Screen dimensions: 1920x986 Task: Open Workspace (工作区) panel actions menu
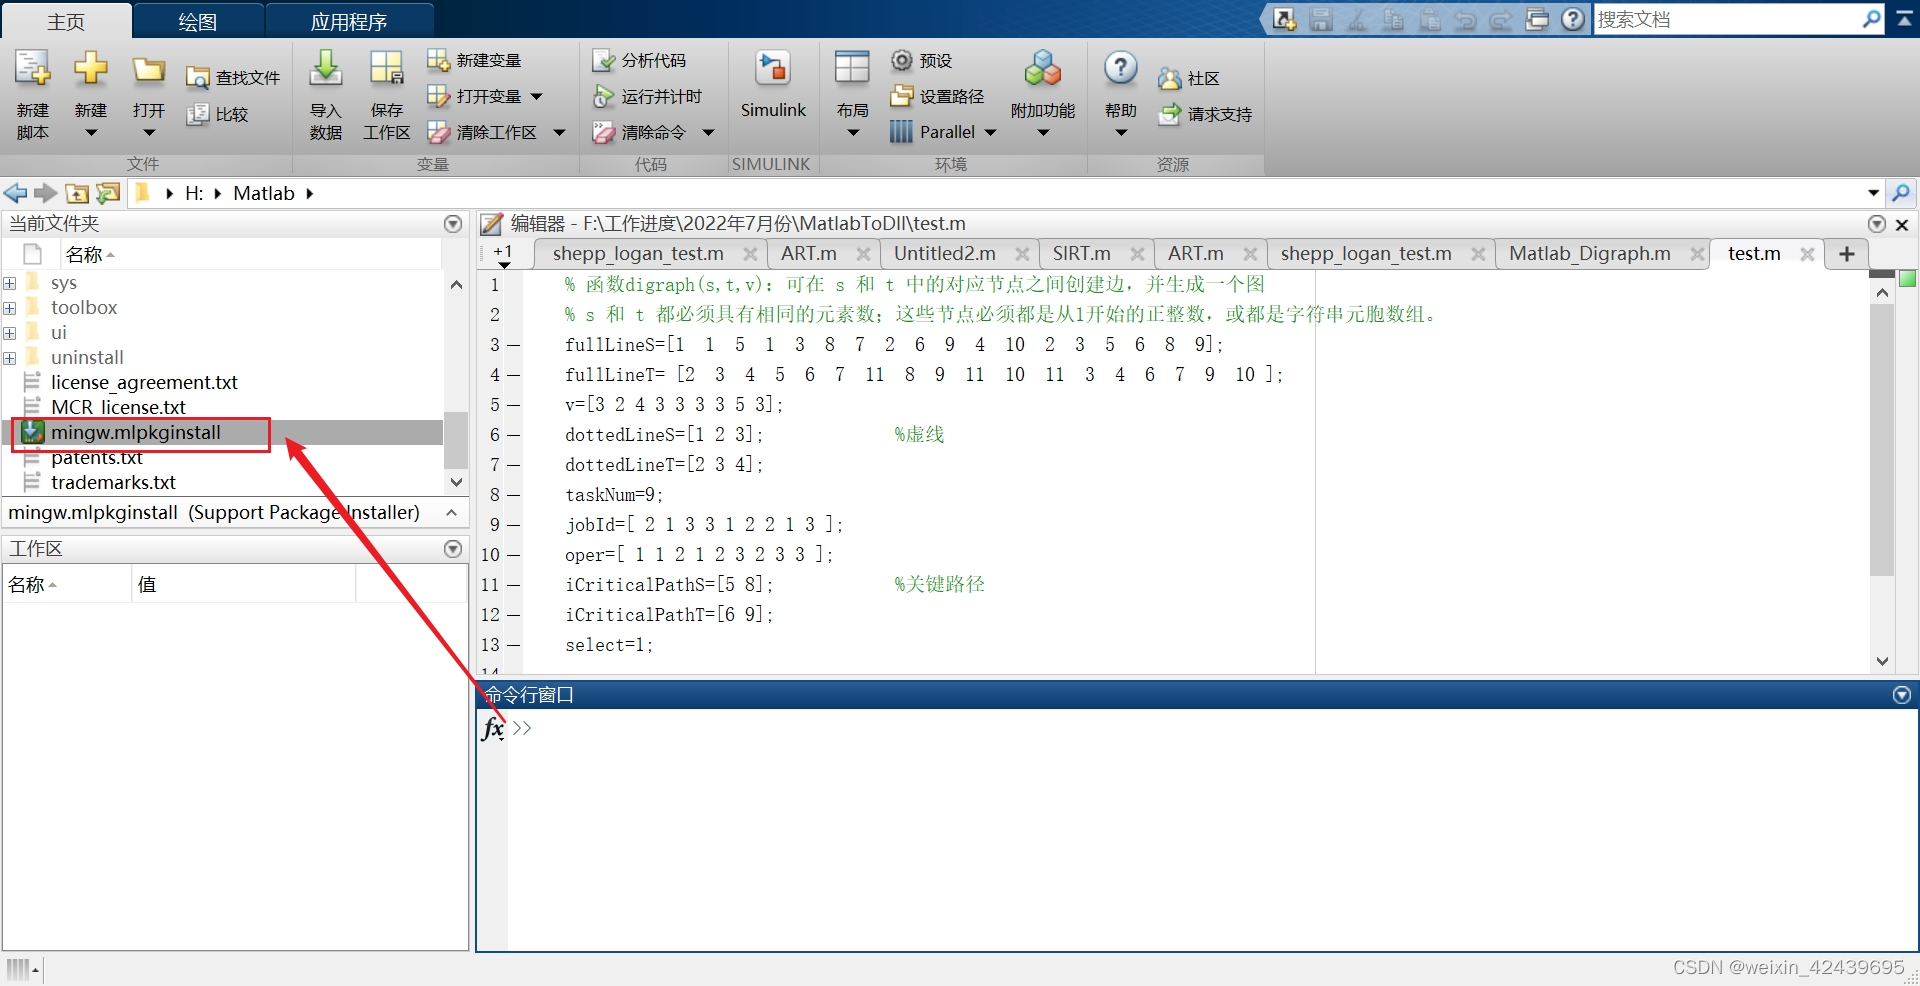(453, 549)
